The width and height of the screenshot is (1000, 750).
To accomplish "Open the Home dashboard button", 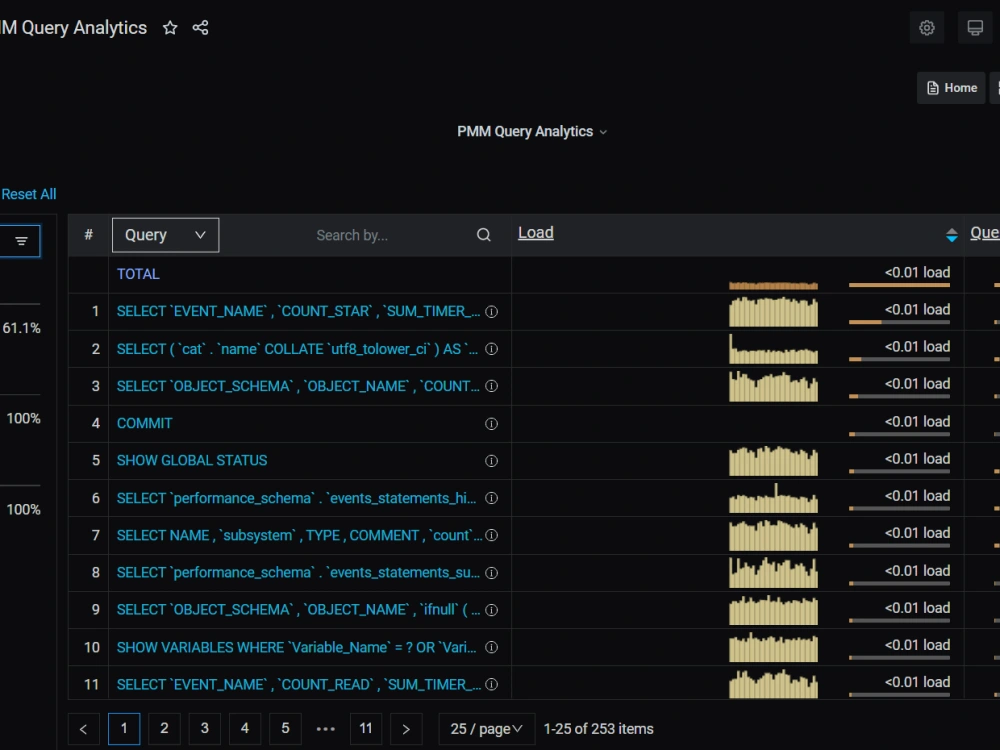I will point(952,87).
